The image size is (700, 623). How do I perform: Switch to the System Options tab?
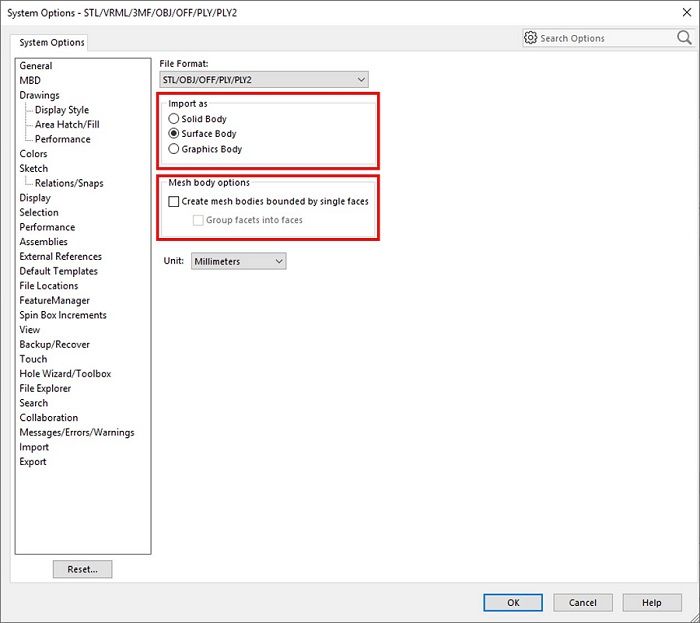point(52,43)
